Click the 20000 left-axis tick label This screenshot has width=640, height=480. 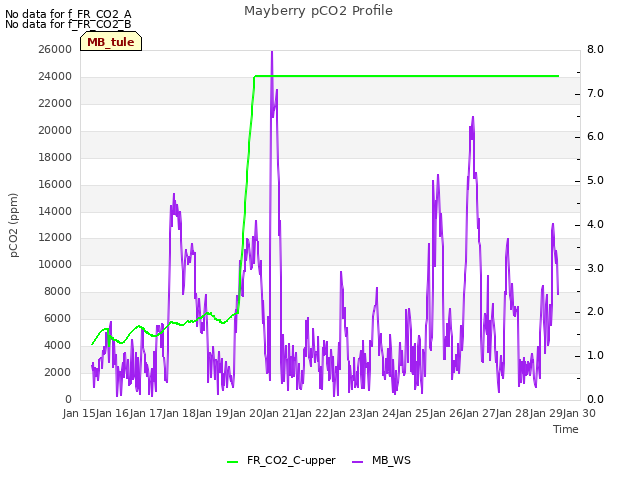coord(55,130)
